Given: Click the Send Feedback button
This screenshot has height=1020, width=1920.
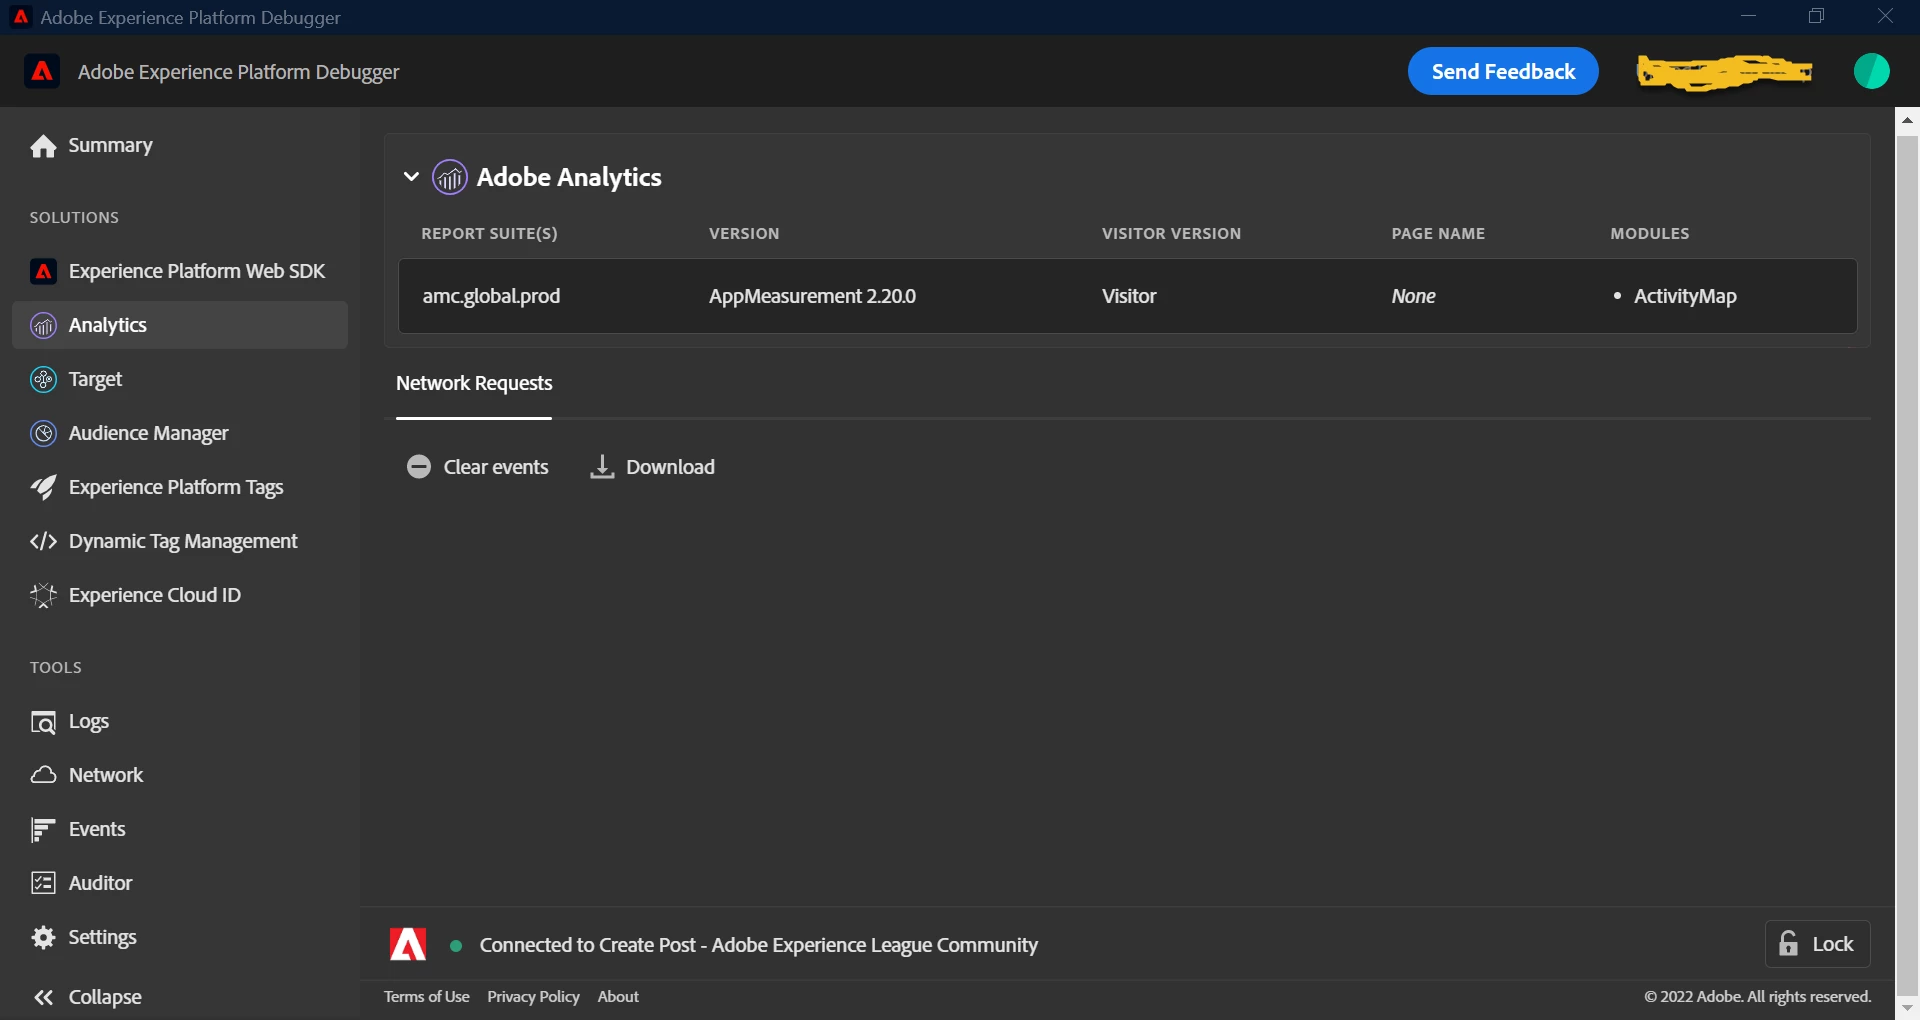Looking at the screenshot, I should [x=1503, y=71].
